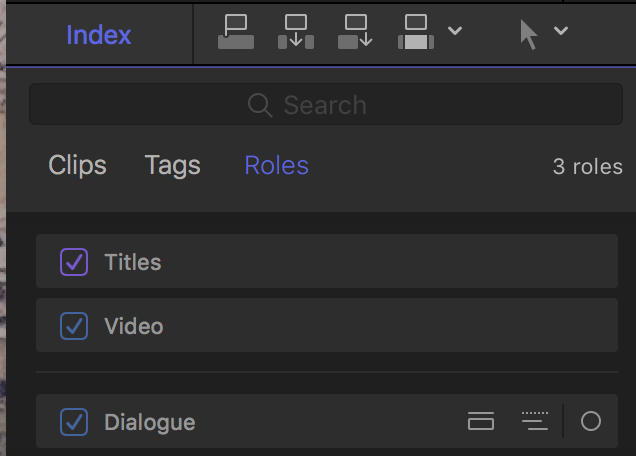The width and height of the screenshot is (636, 456).
Task: Select the arrow Select tool icon
Action: point(529,35)
